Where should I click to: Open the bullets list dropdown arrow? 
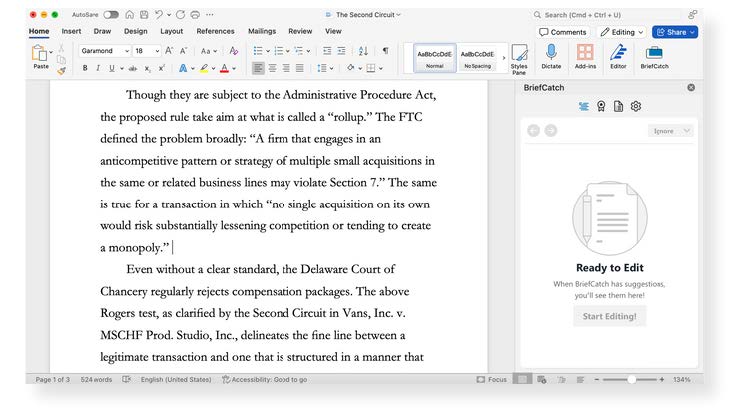(268, 51)
